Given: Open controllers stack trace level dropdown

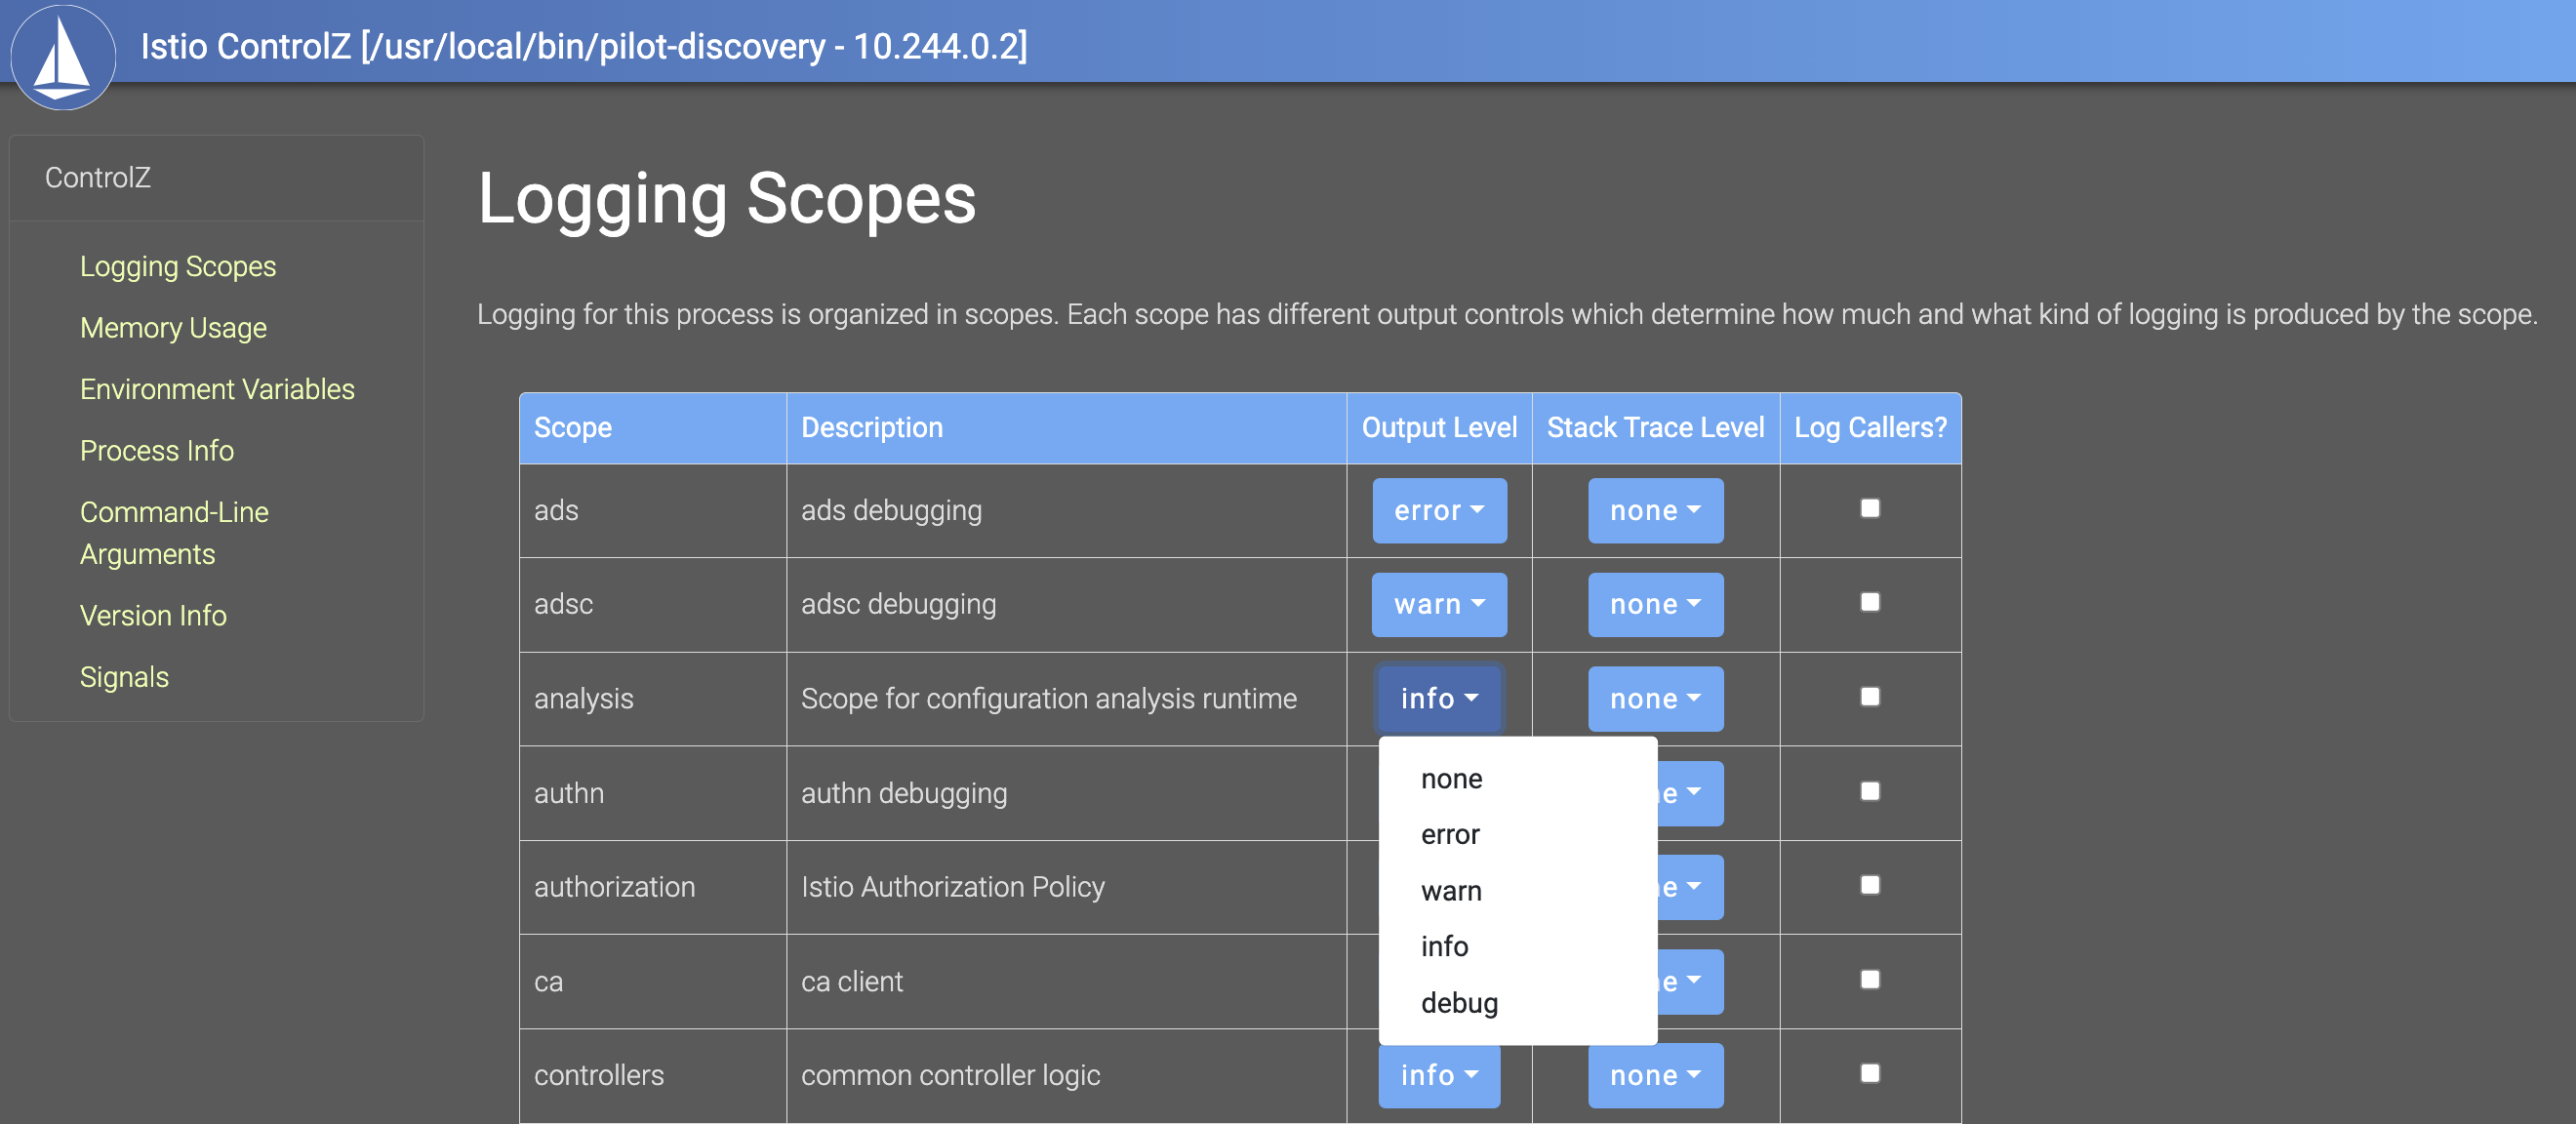Looking at the screenshot, I should click(x=1655, y=1074).
